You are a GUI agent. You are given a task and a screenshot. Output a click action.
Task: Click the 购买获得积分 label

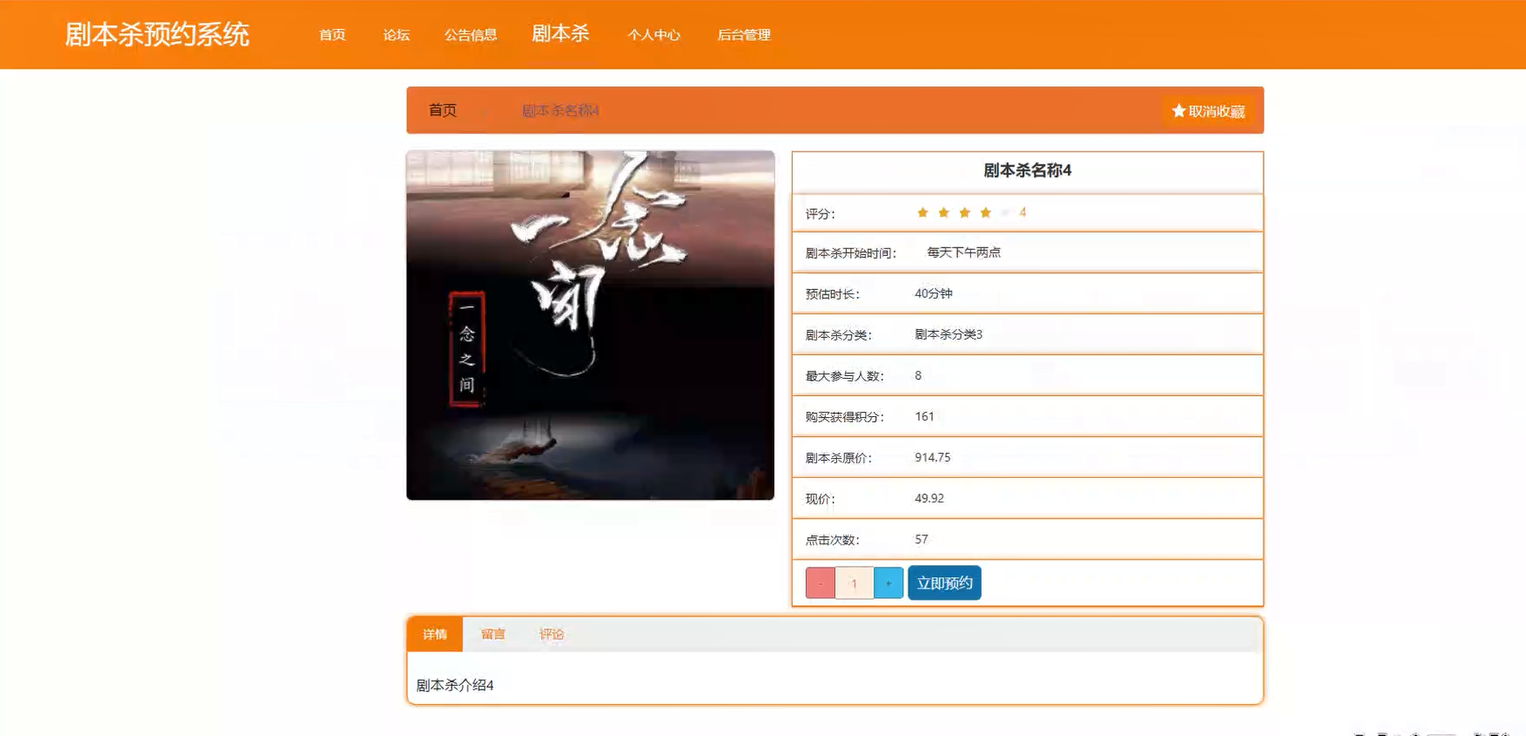pyautogui.click(x=845, y=417)
